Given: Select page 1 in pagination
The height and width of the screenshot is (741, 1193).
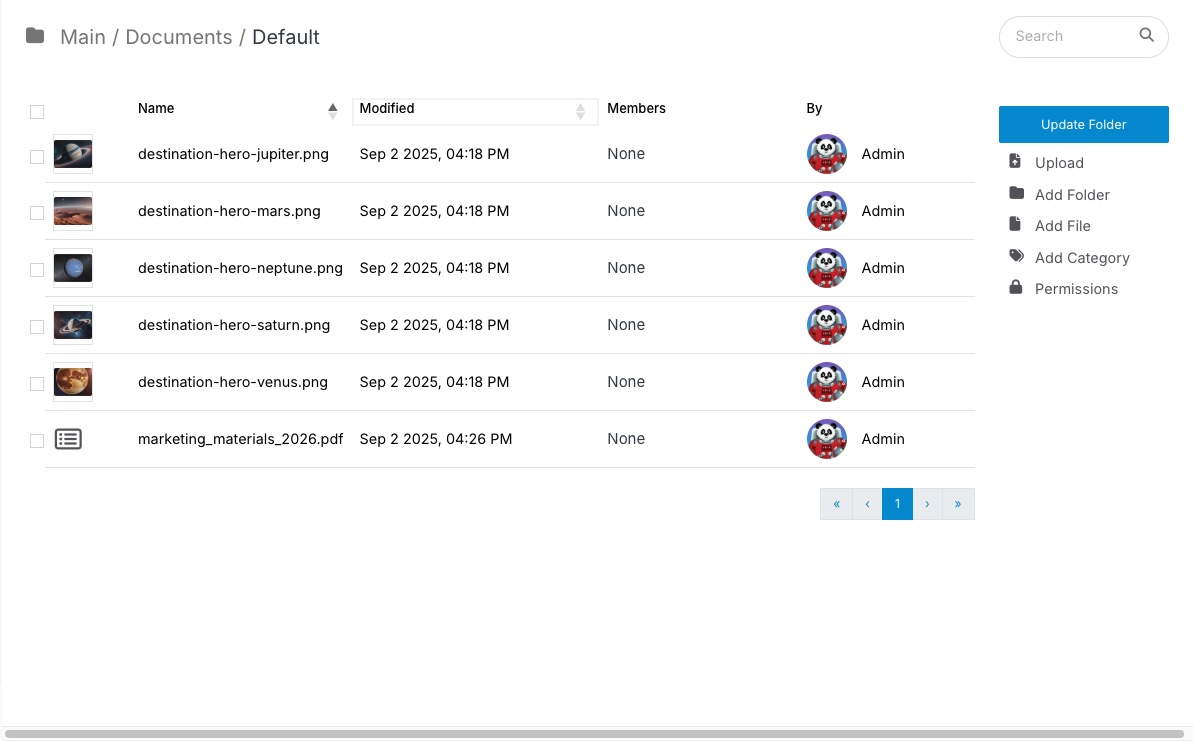Looking at the screenshot, I should click(x=898, y=504).
